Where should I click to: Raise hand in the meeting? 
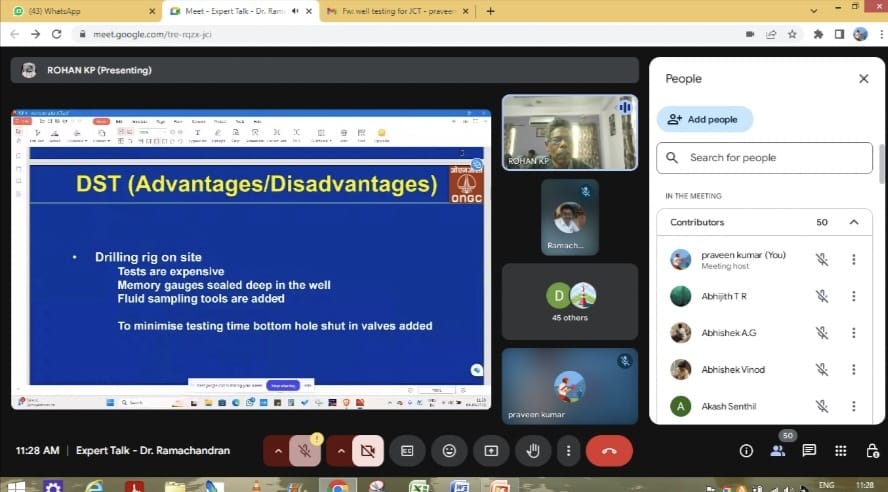pos(533,451)
